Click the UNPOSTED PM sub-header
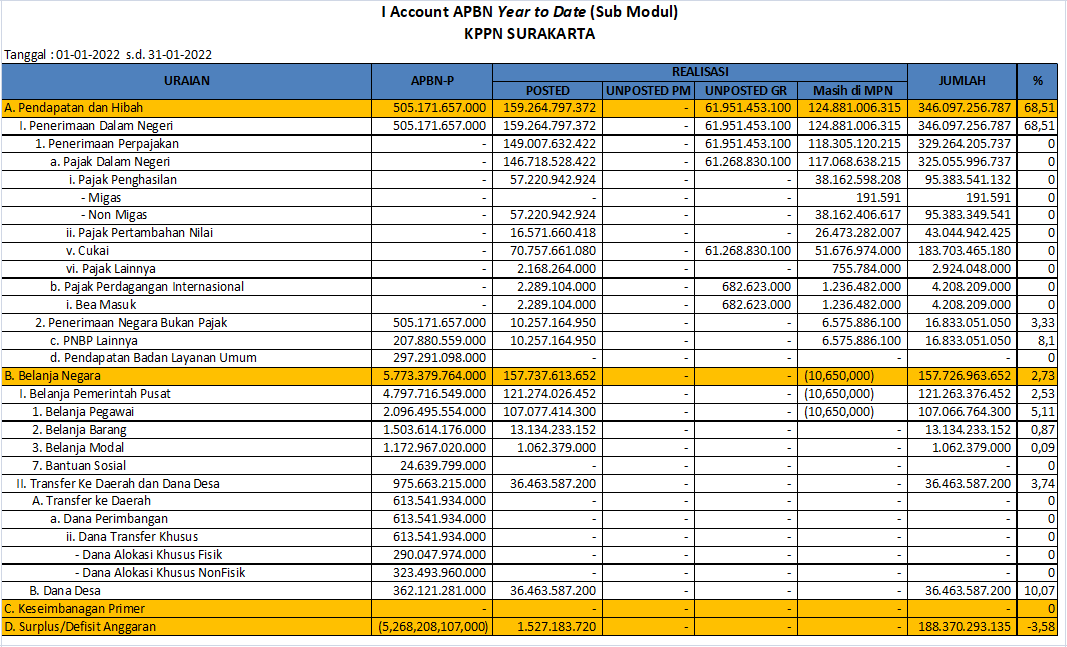 (x=649, y=90)
